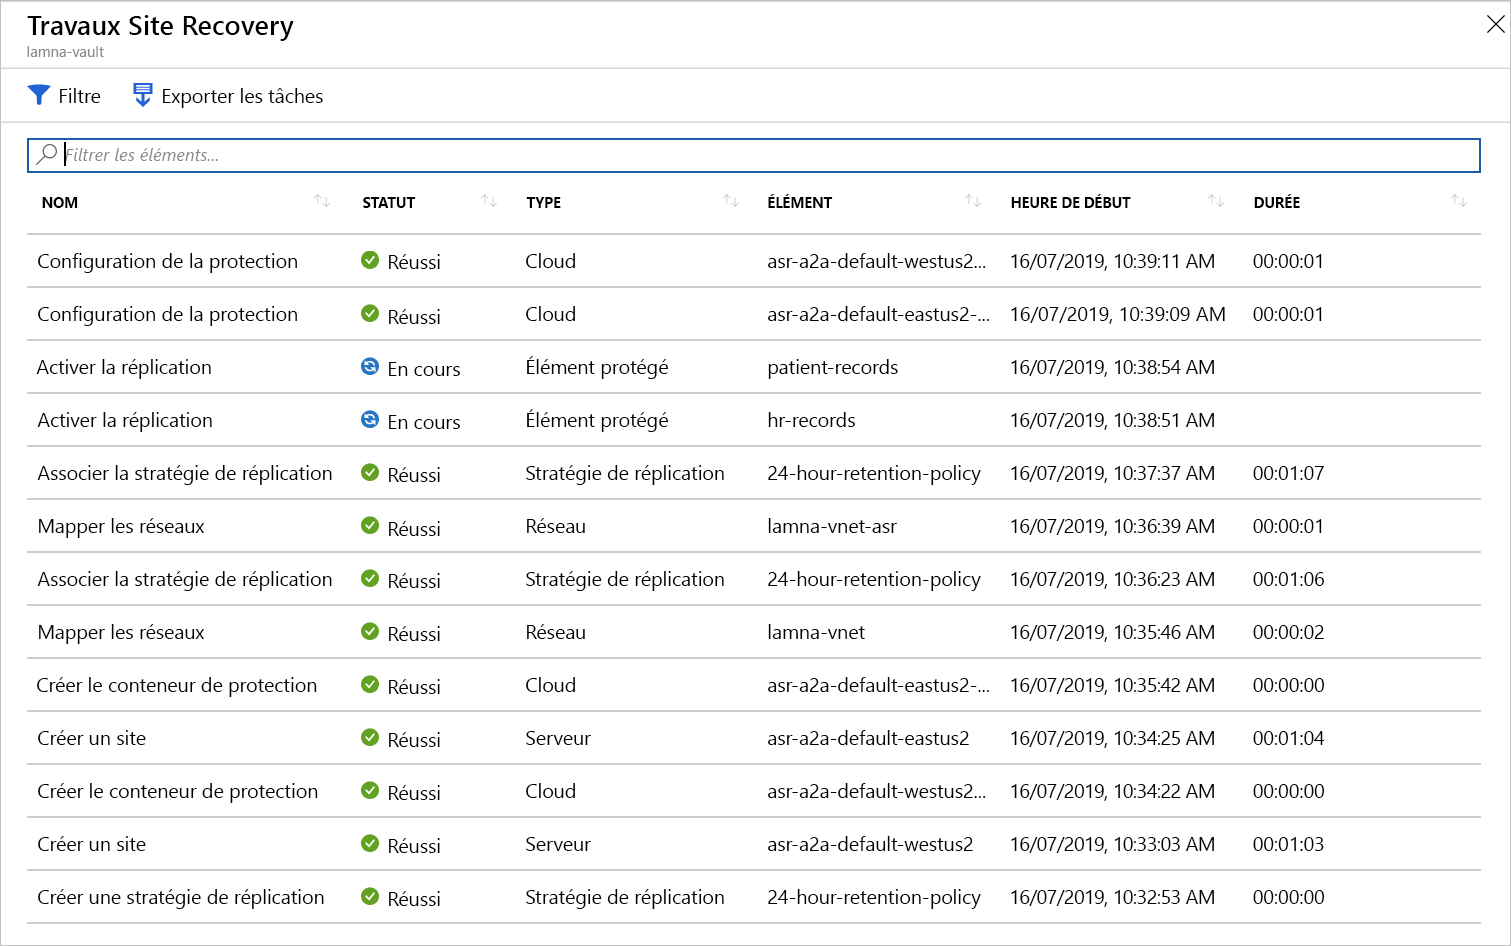Open Créer le conteneur job at 10:35:42
The height and width of the screenshot is (946, 1511).
coord(177,685)
